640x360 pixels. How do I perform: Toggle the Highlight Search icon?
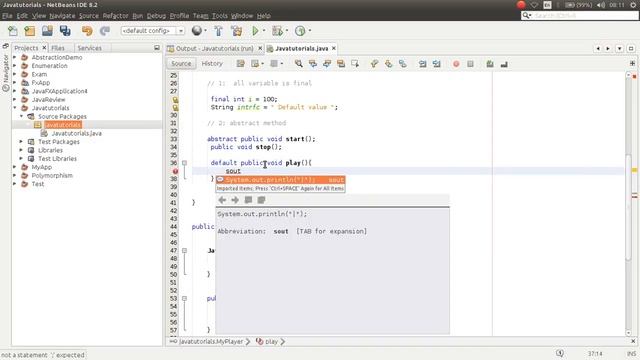point(341,64)
